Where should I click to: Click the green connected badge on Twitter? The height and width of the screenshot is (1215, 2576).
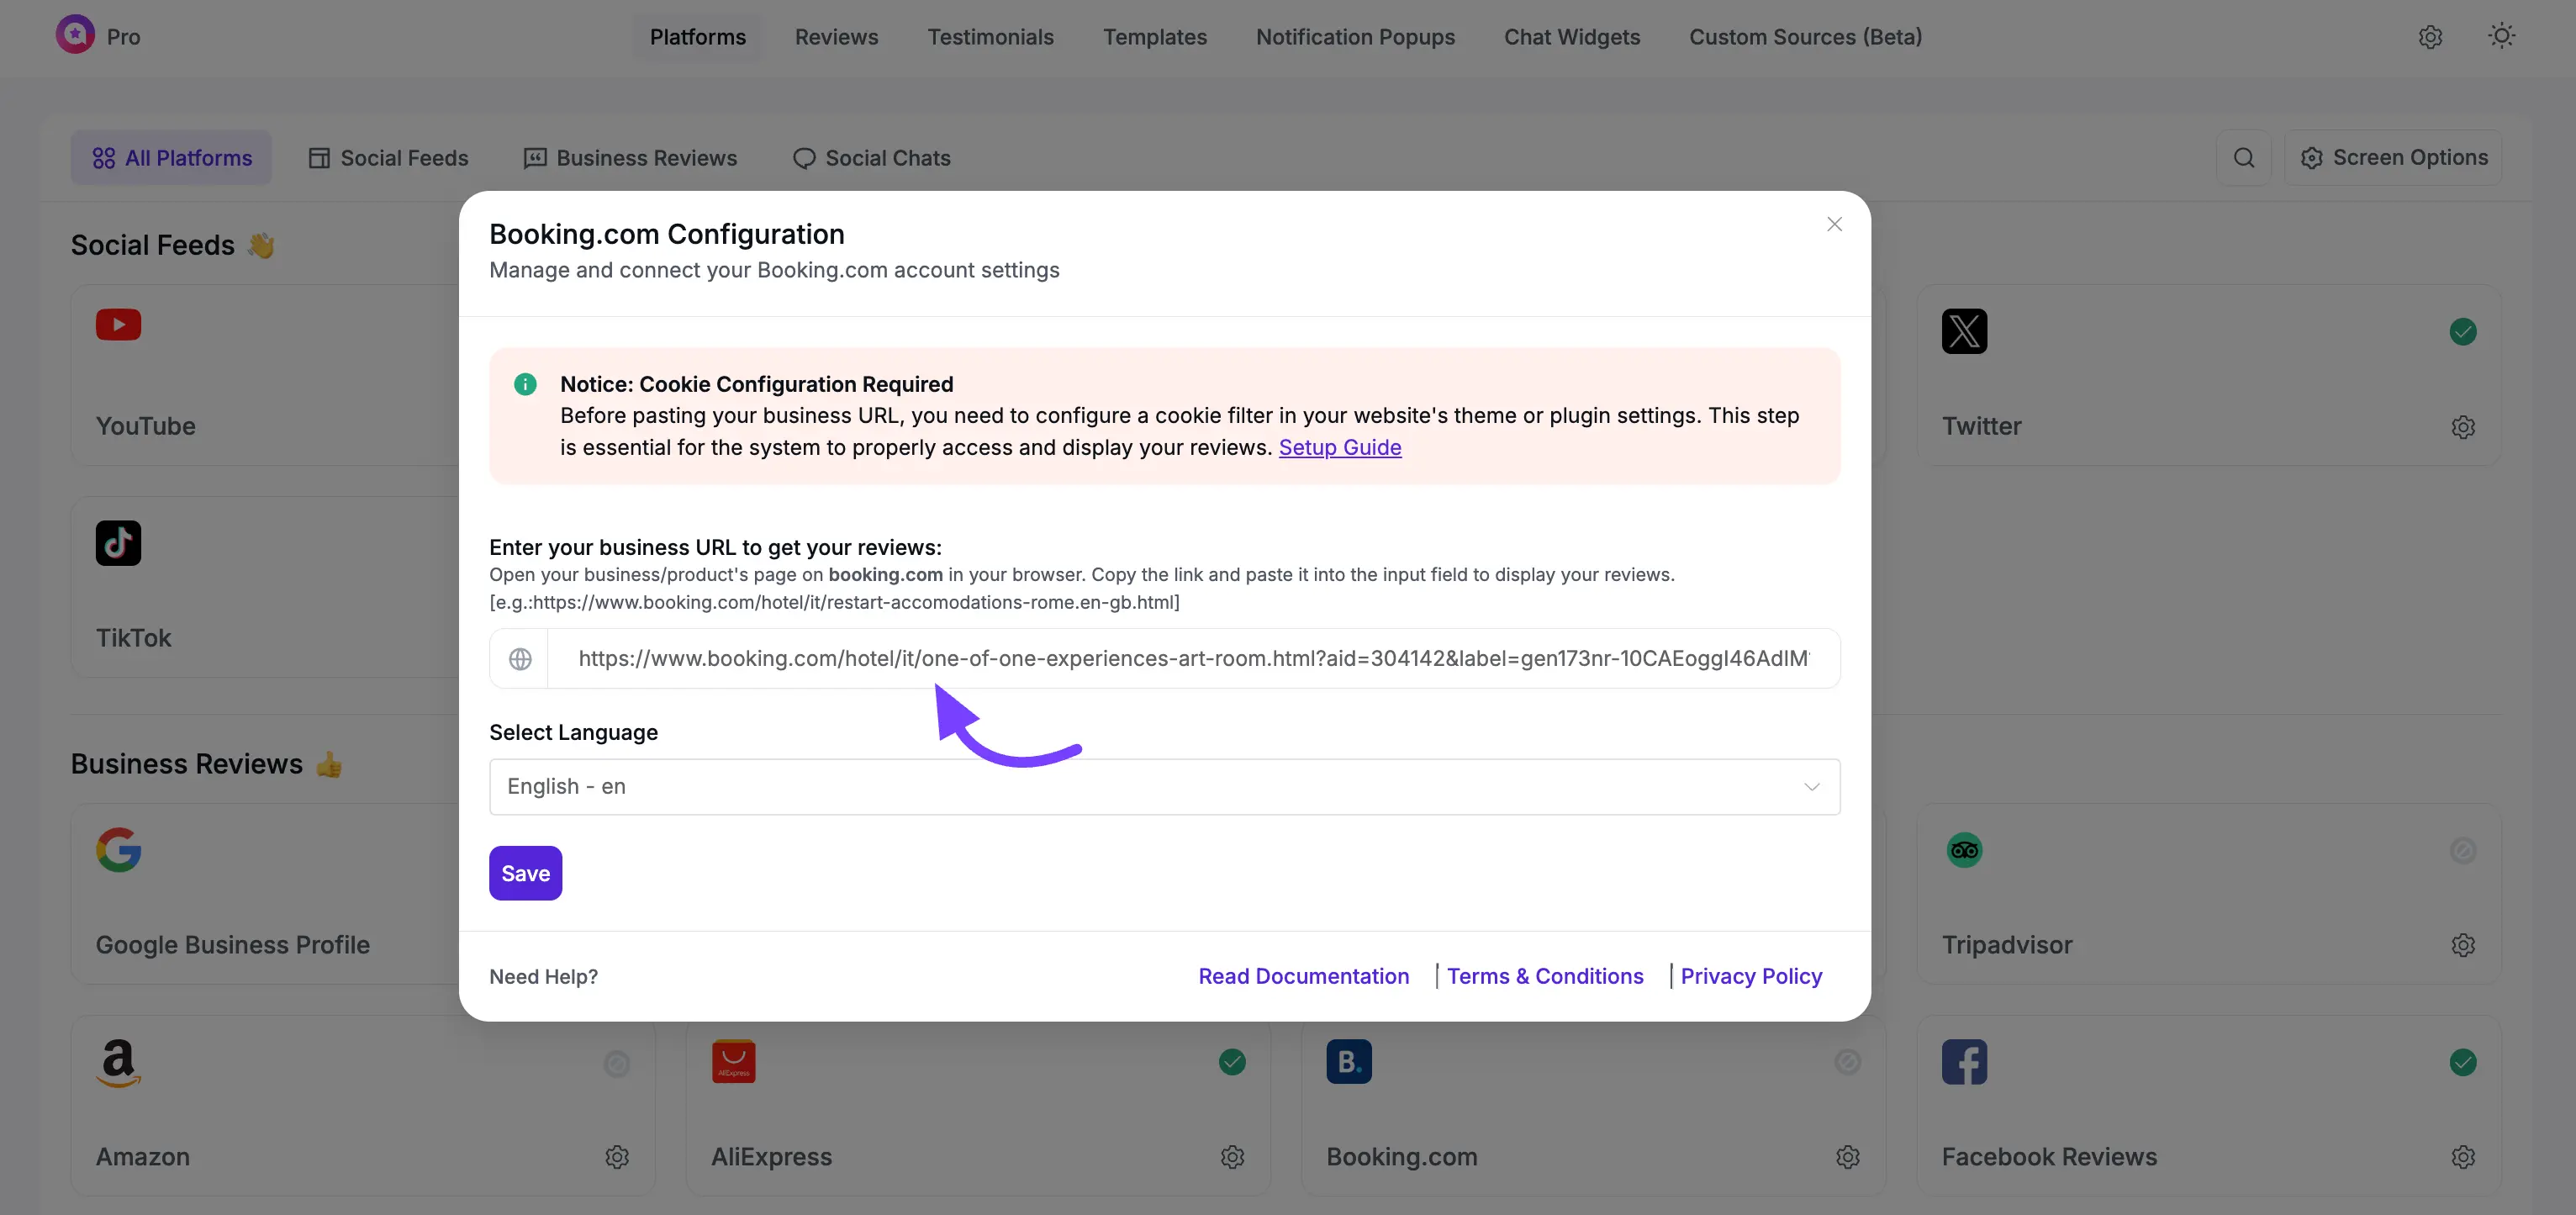coord(2463,331)
